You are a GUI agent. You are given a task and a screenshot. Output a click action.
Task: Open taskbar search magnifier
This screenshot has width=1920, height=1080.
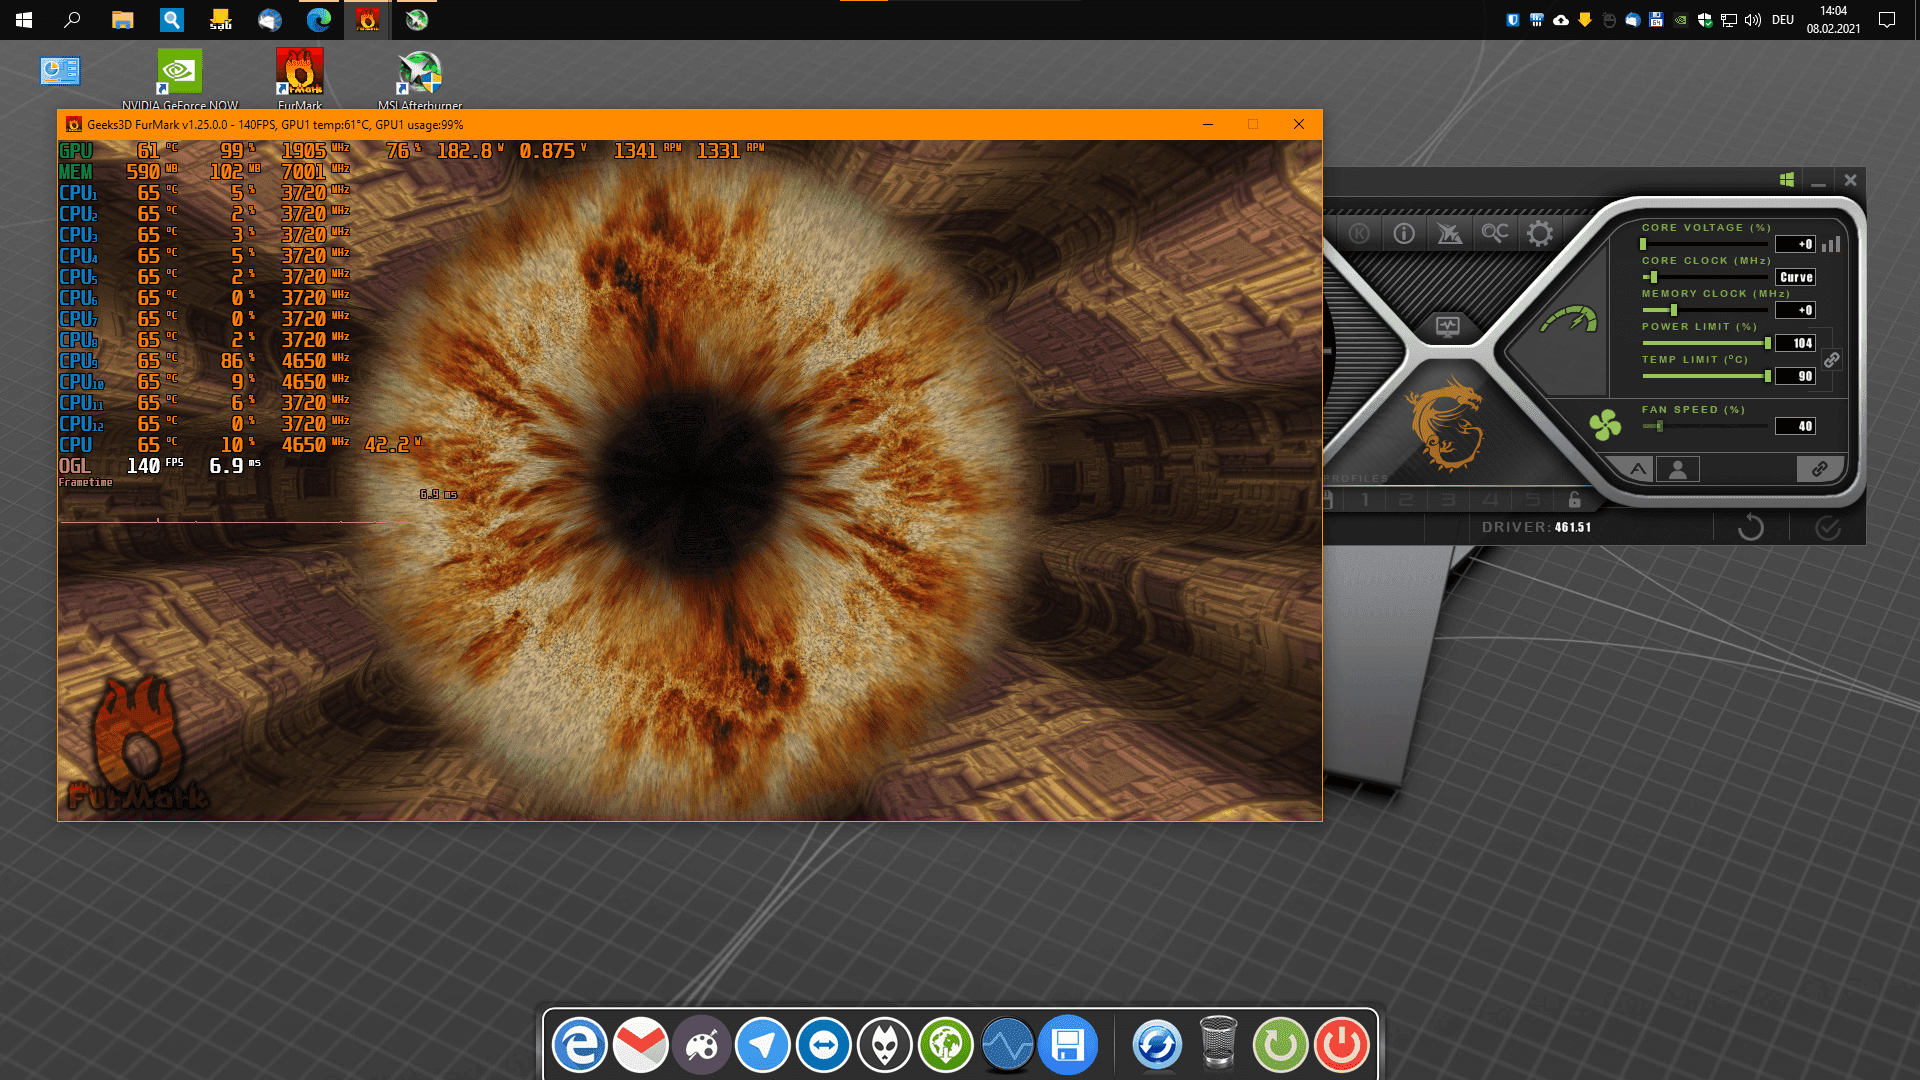(x=72, y=20)
